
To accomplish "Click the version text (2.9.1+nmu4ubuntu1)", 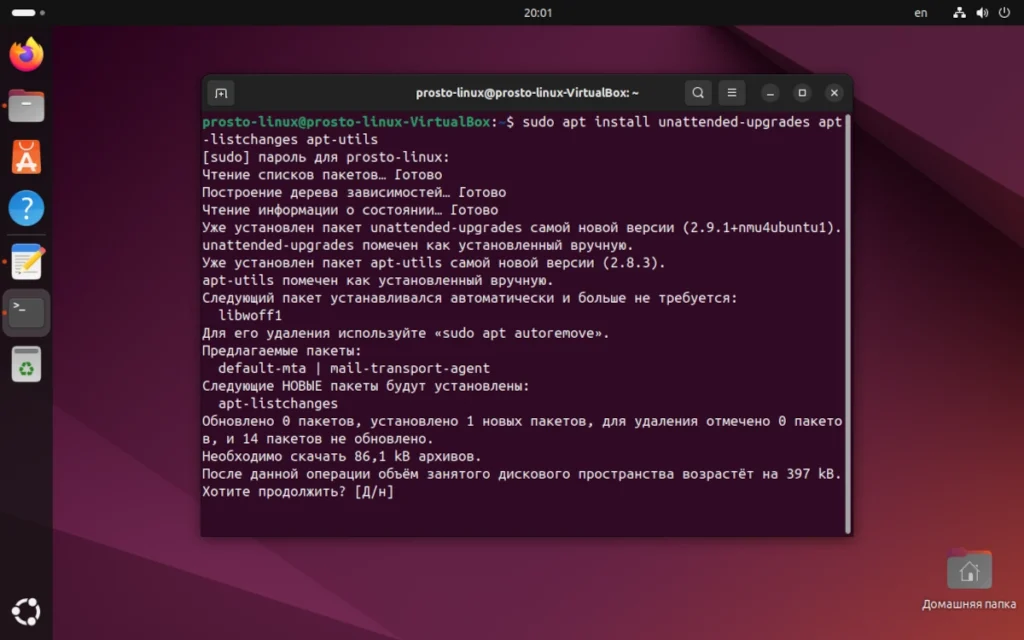I will pos(759,228).
